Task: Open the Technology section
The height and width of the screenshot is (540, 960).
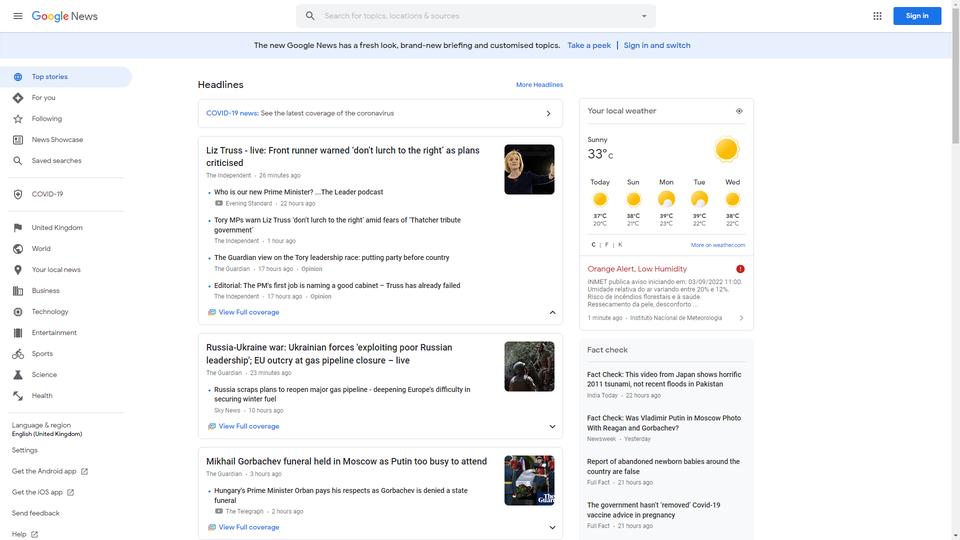Action: 66,312
